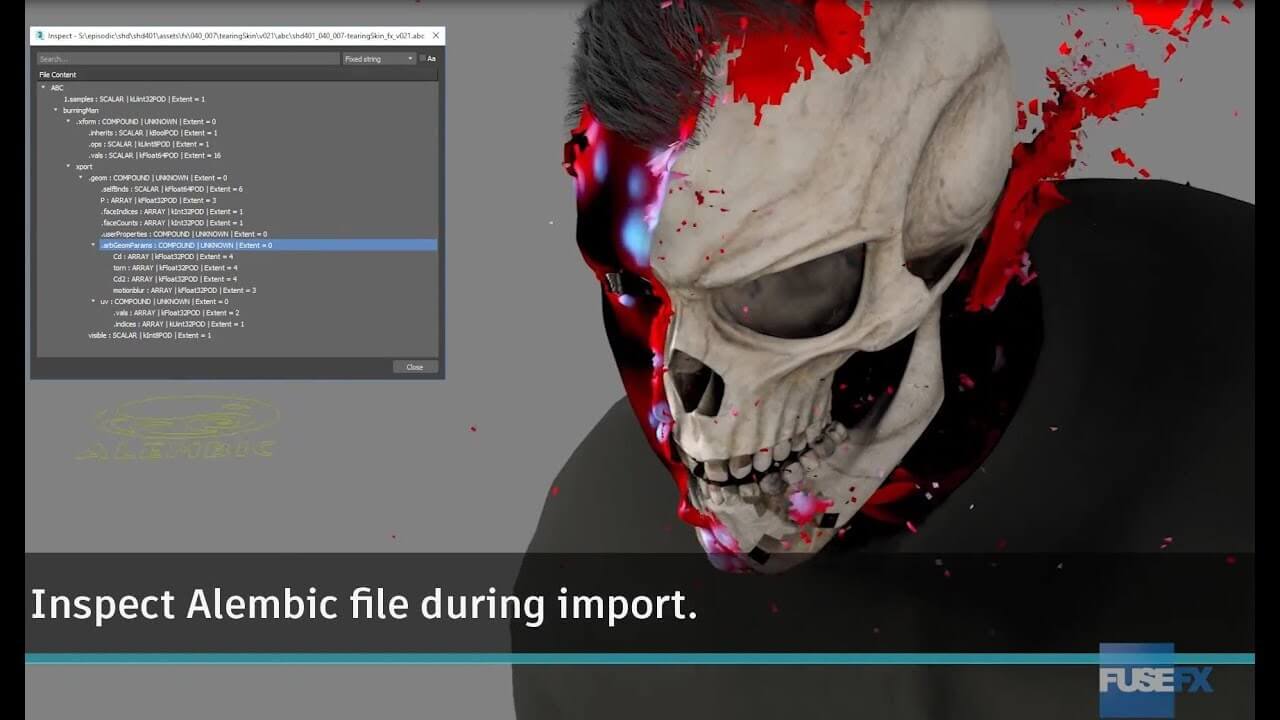Select the '1.samples : SCALAR' row
Viewport: 1280px width, 720px height.
pos(134,99)
